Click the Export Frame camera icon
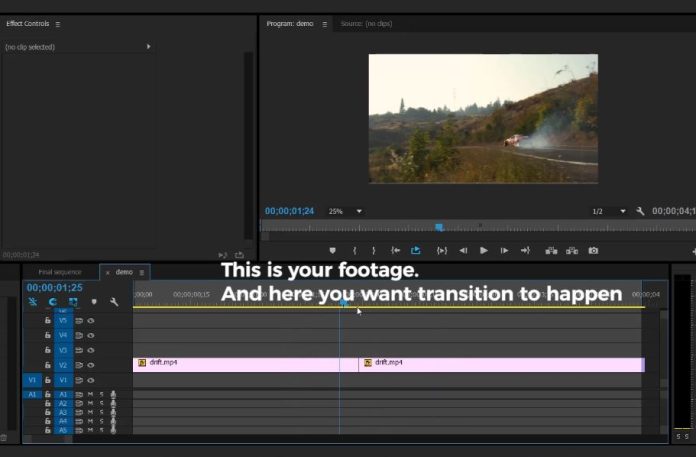The height and width of the screenshot is (457, 696). (x=593, y=251)
